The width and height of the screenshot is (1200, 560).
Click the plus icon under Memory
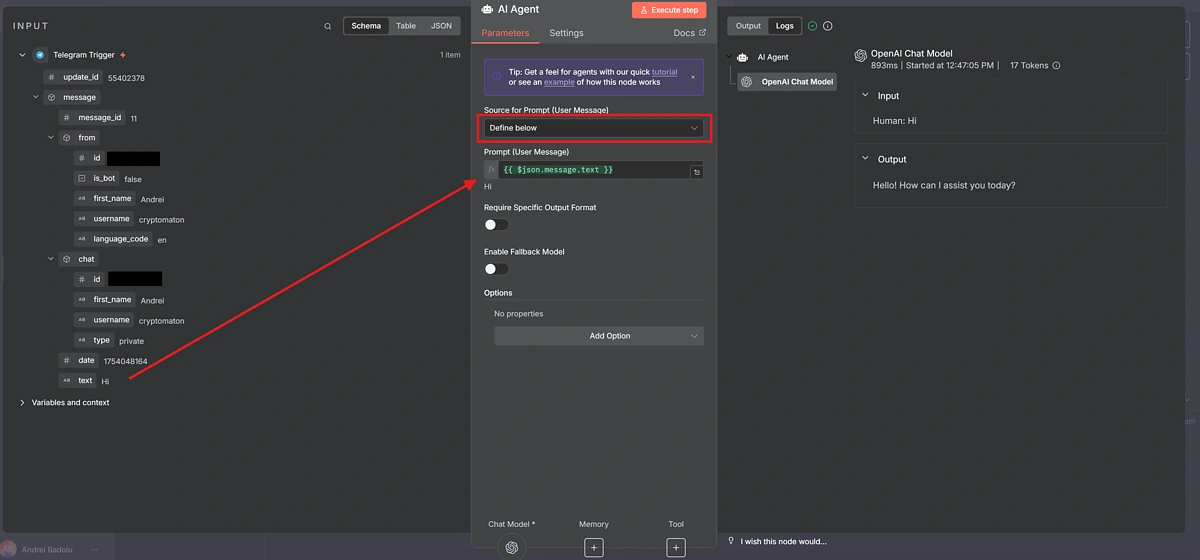coord(593,547)
